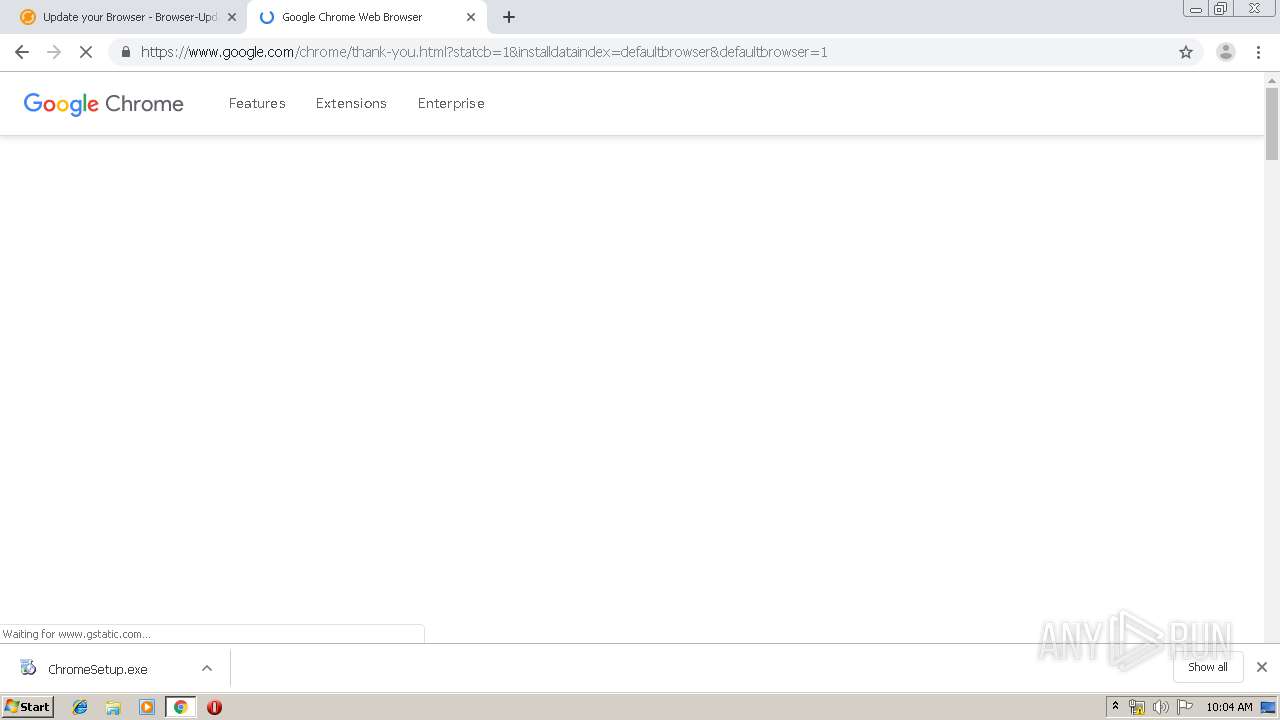Click the forward navigation arrow
The image size is (1280, 720).
click(54, 52)
